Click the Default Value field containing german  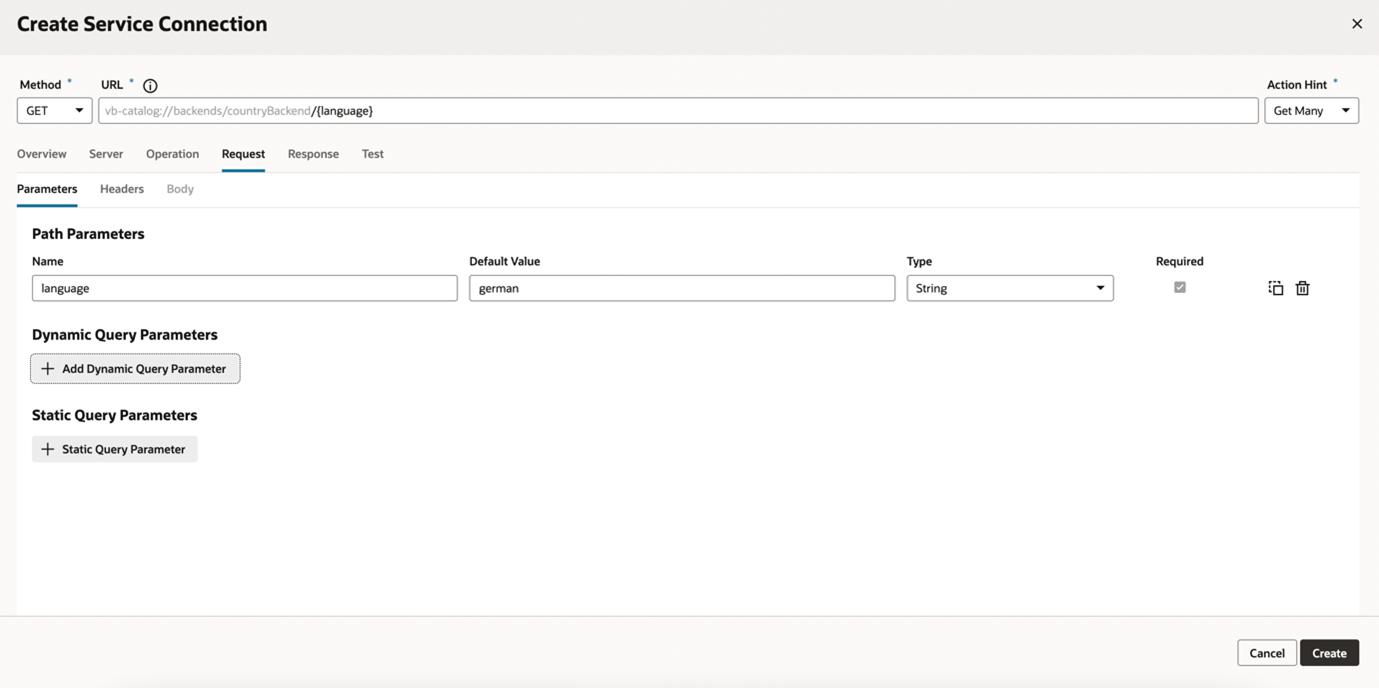pos(681,287)
